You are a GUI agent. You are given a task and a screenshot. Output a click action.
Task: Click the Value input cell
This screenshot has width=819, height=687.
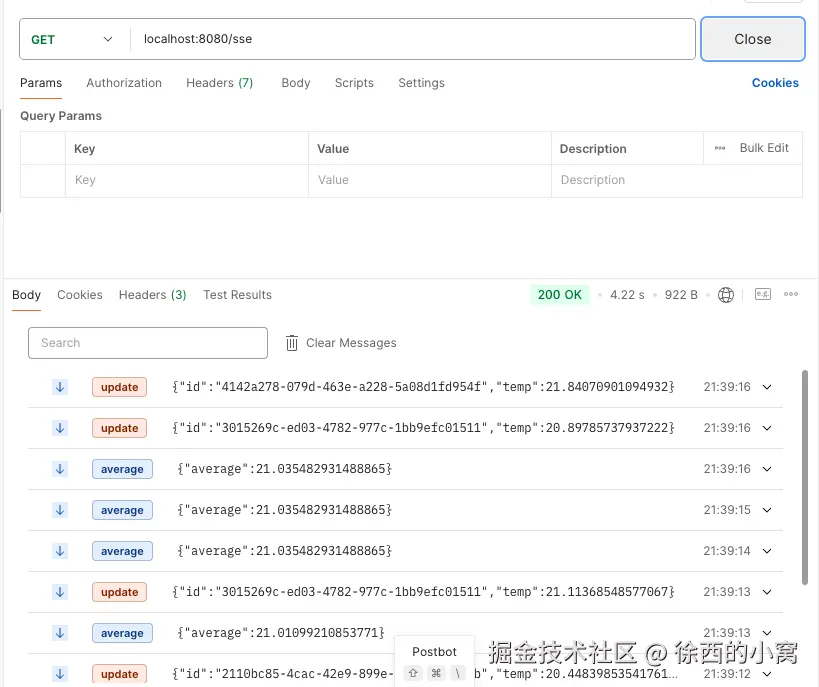(x=429, y=180)
